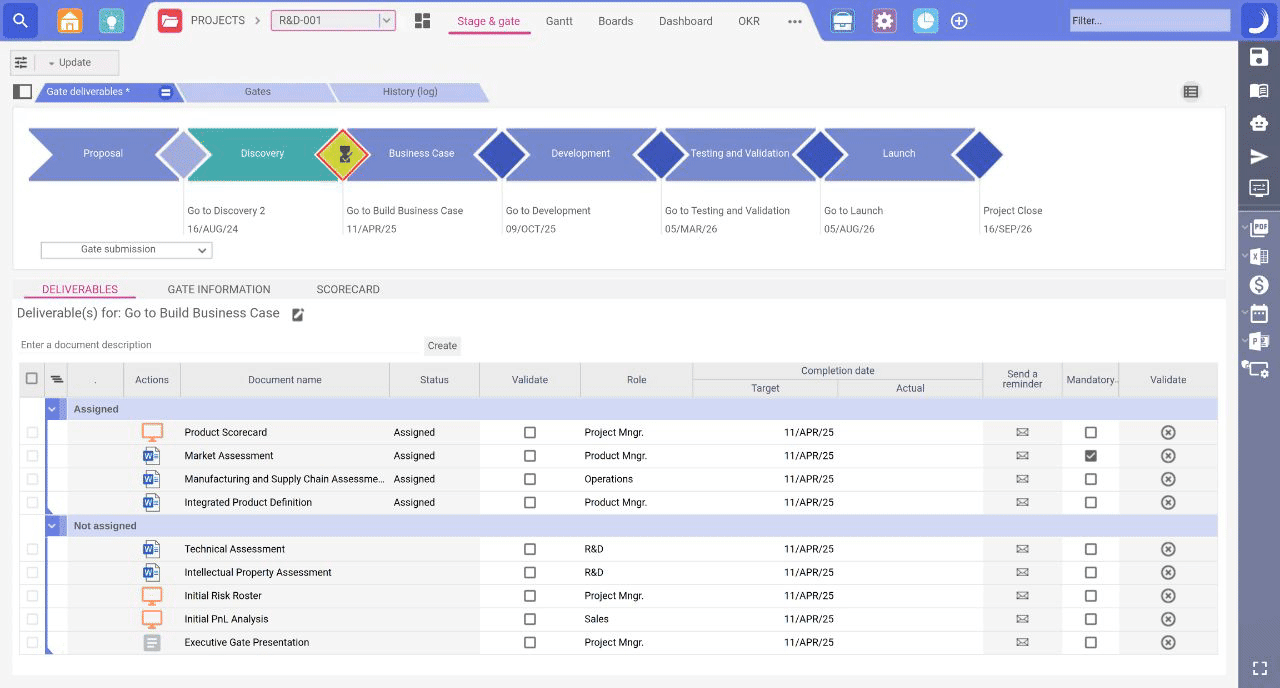Open the Gantt view

coord(559,20)
